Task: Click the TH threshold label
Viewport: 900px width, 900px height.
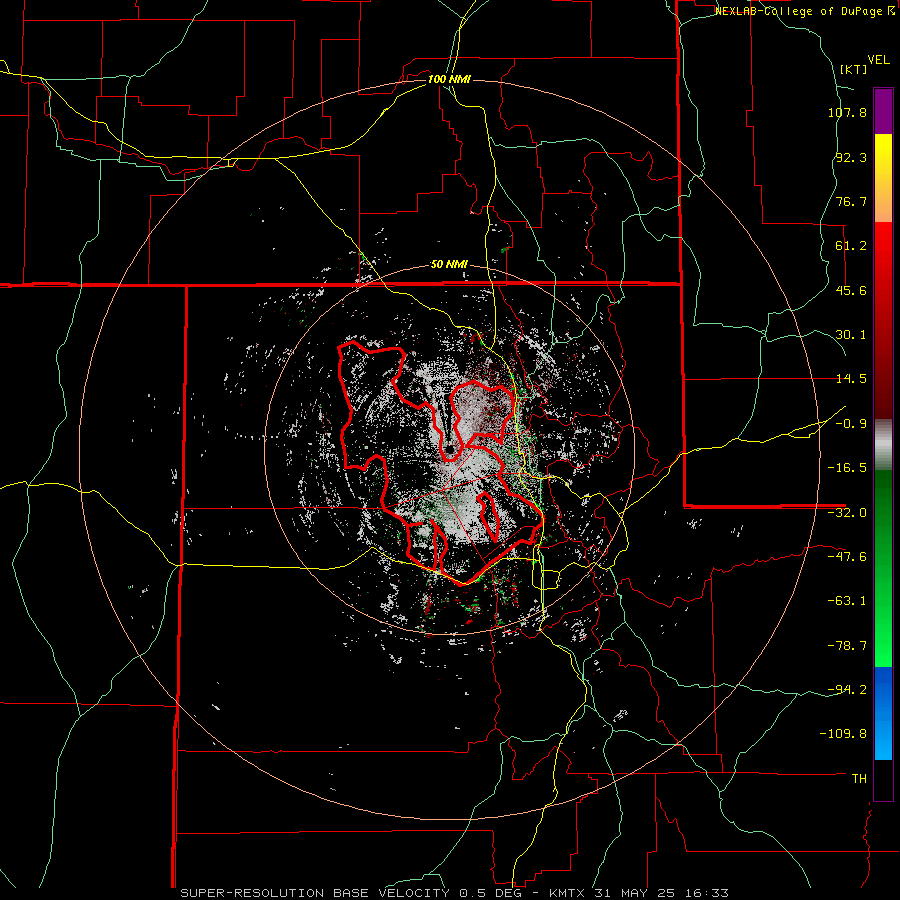Action: click(x=859, y=779)
